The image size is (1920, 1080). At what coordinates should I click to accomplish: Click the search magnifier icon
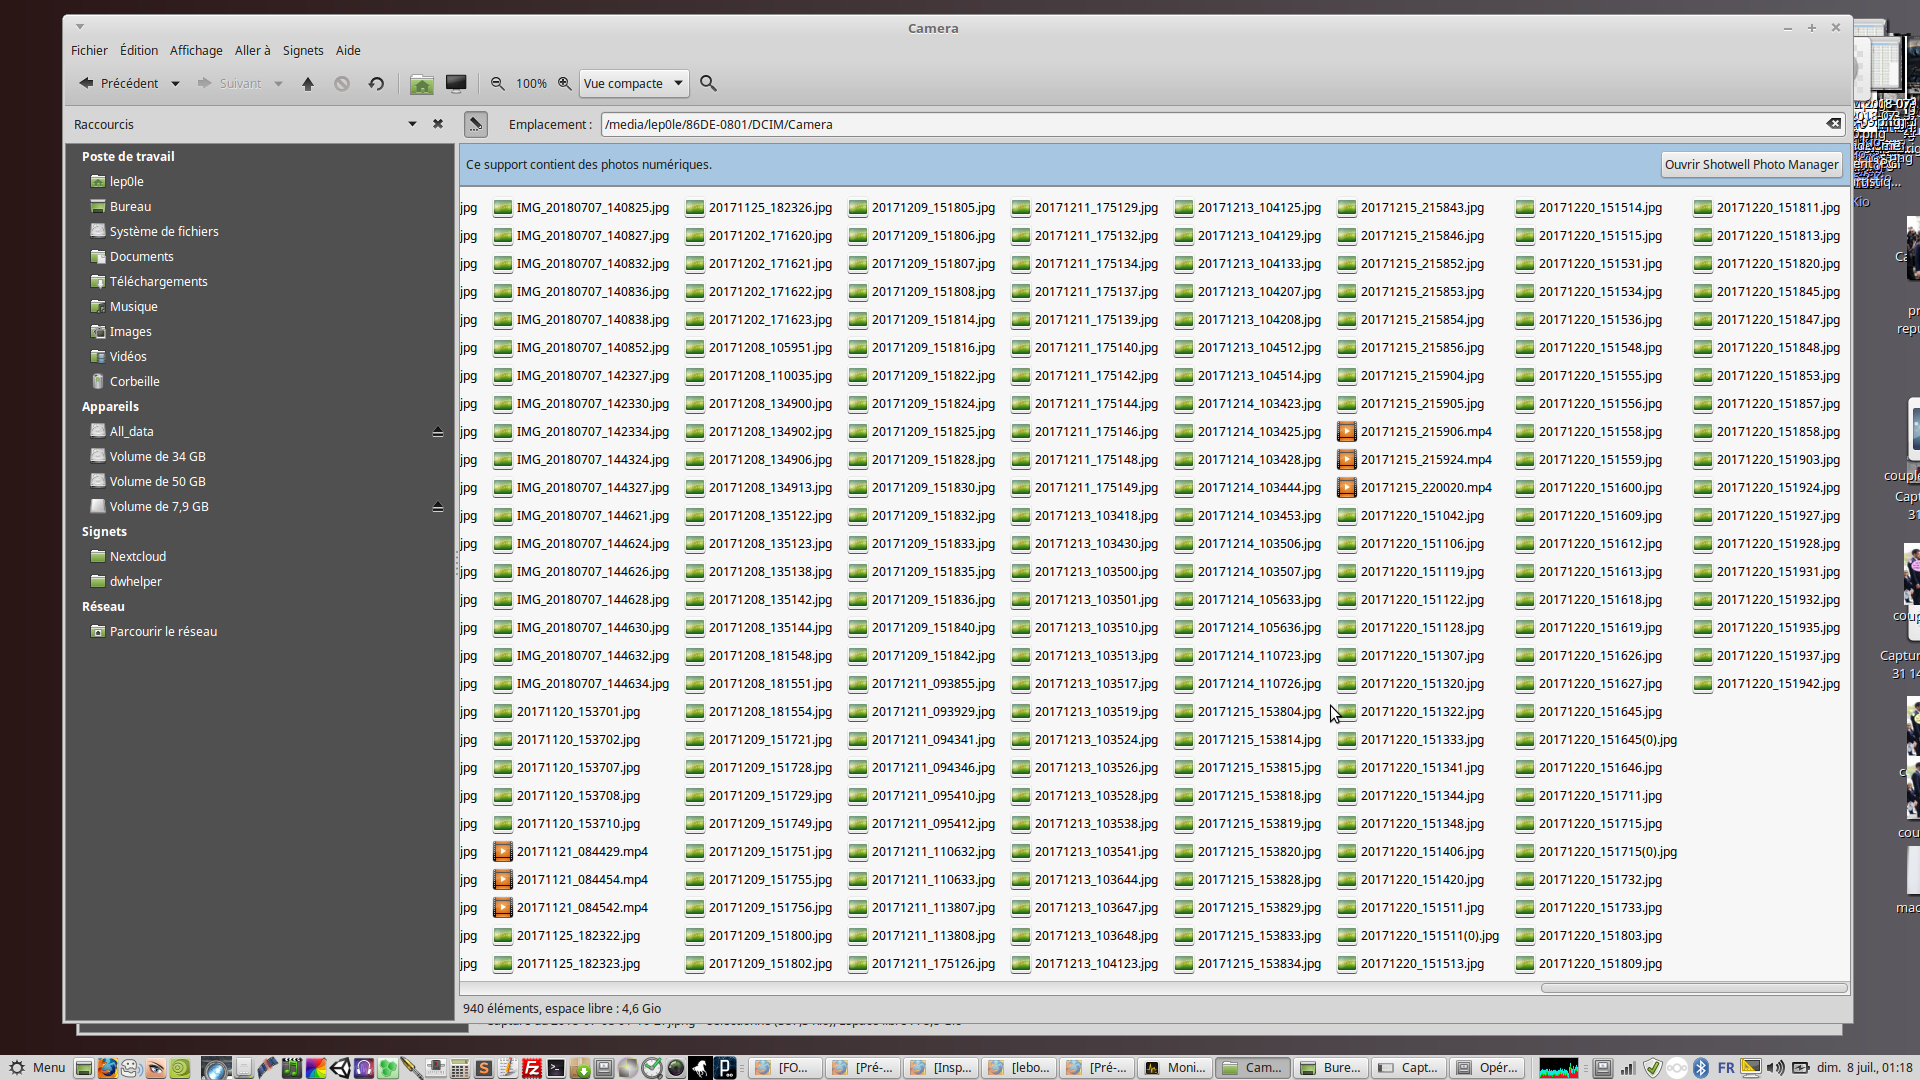click(708, 84)
